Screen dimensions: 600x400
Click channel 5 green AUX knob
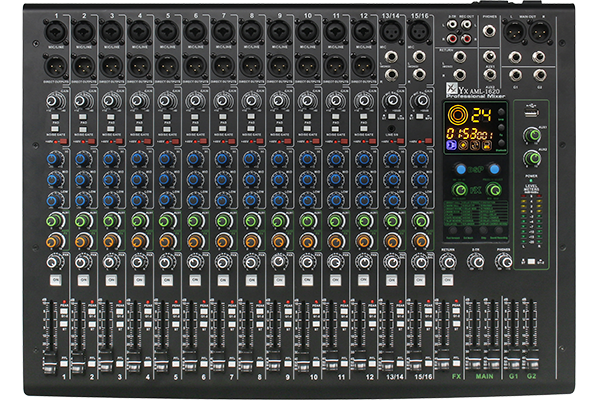pos(167,221)
